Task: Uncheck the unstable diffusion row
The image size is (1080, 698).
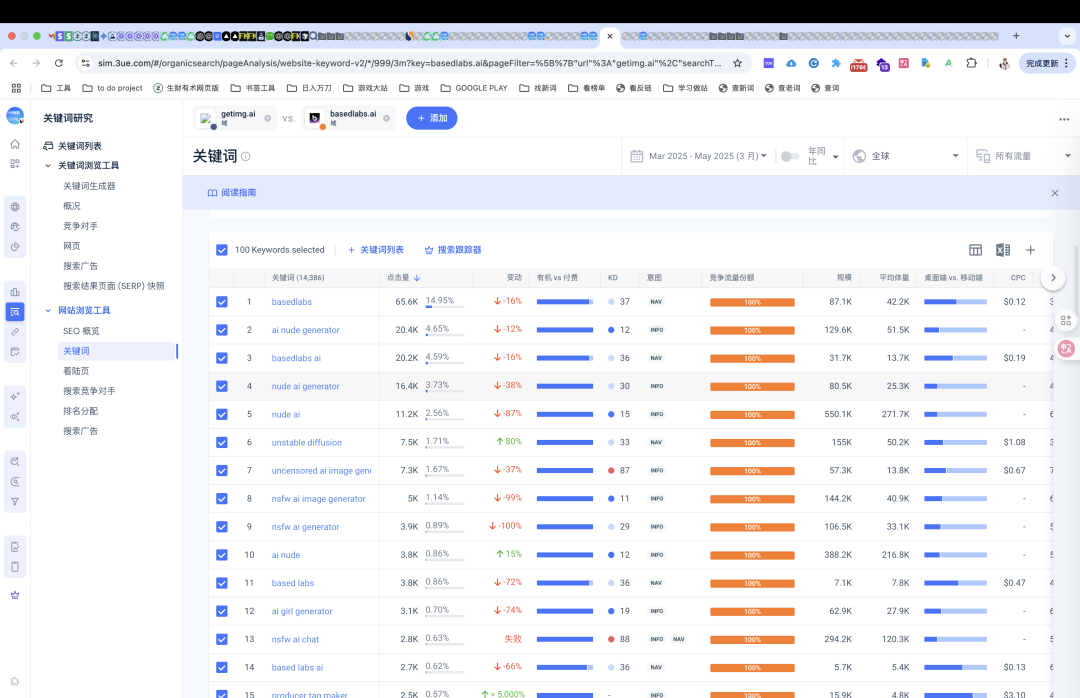Action: click(x=222, y=442)
